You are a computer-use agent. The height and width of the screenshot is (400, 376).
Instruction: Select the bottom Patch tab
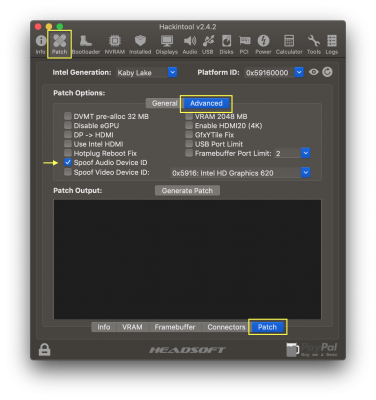(x=267, y=327)
